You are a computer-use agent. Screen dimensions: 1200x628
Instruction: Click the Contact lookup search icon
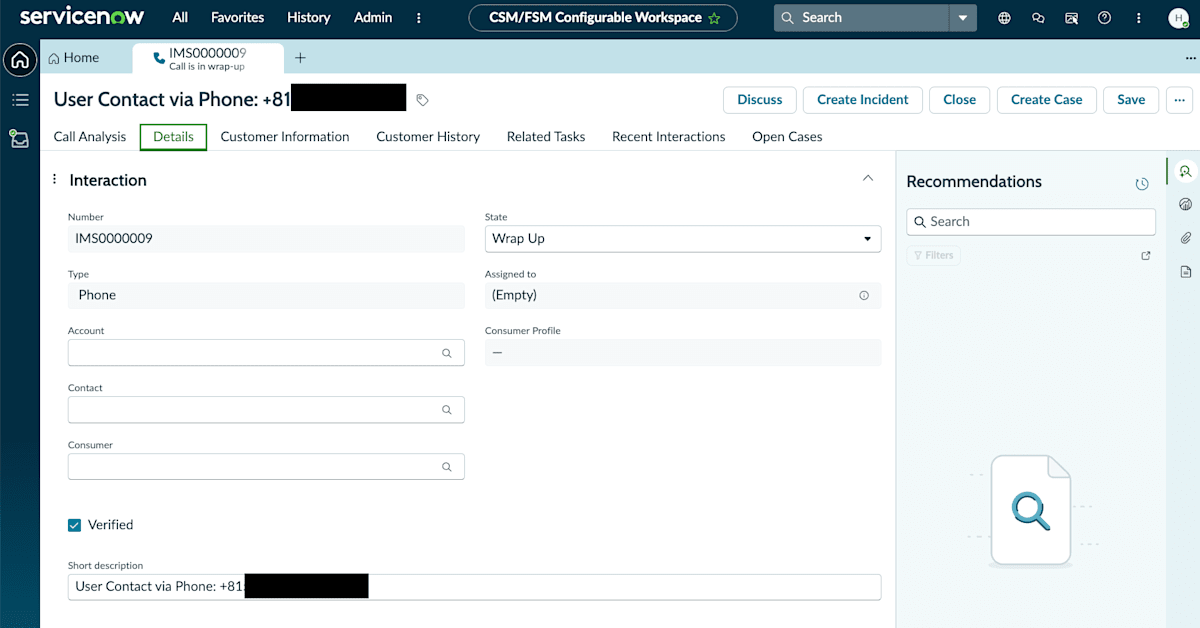447,410
